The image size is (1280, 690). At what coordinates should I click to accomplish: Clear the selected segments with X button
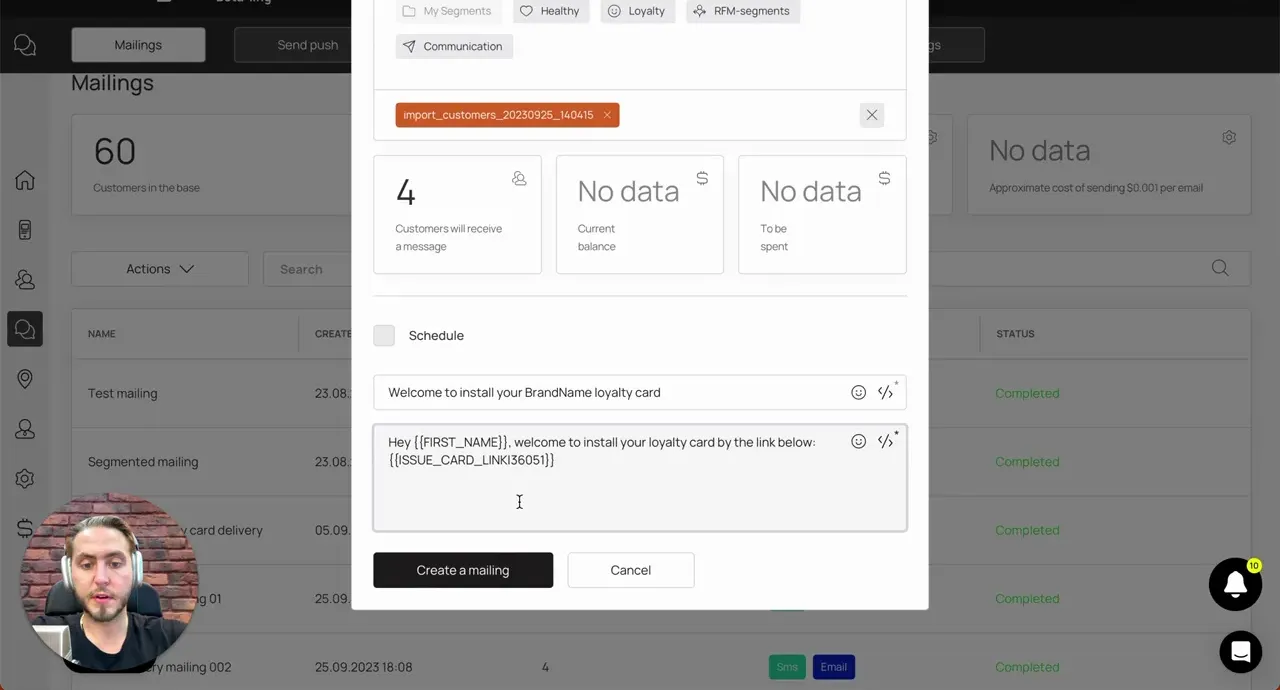coord(872,115)
